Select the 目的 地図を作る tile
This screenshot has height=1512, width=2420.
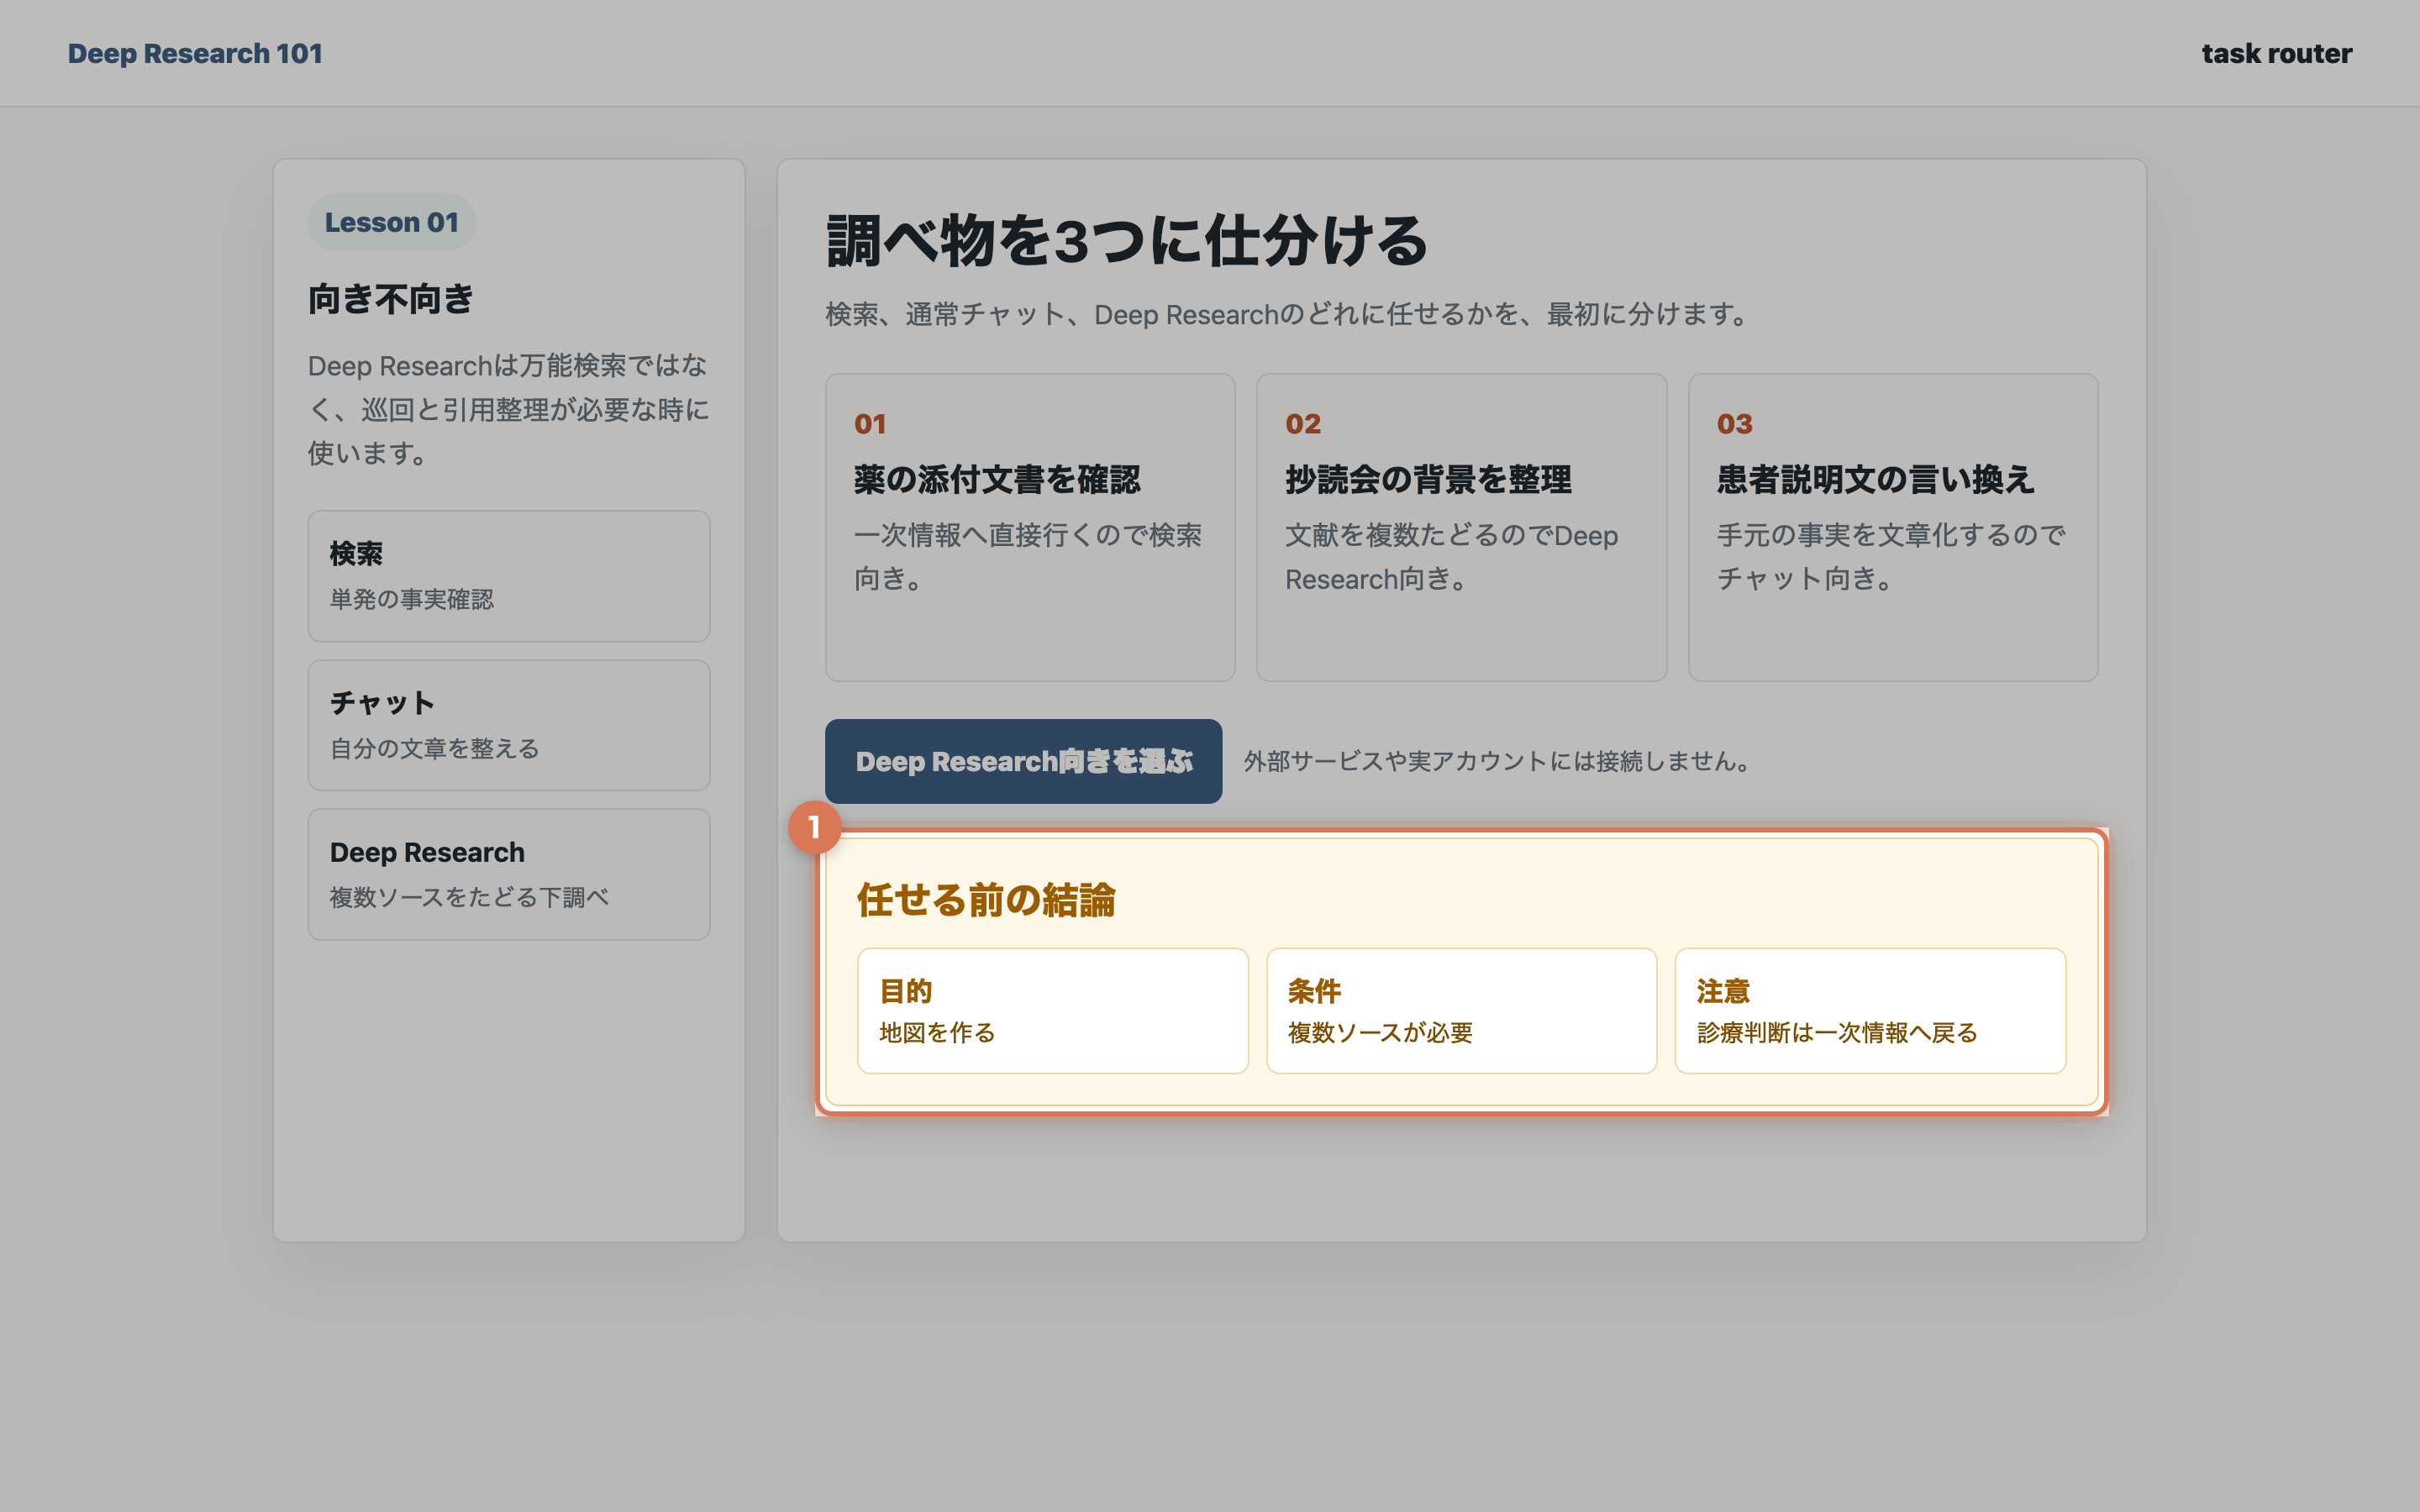pos(1053,1011)
